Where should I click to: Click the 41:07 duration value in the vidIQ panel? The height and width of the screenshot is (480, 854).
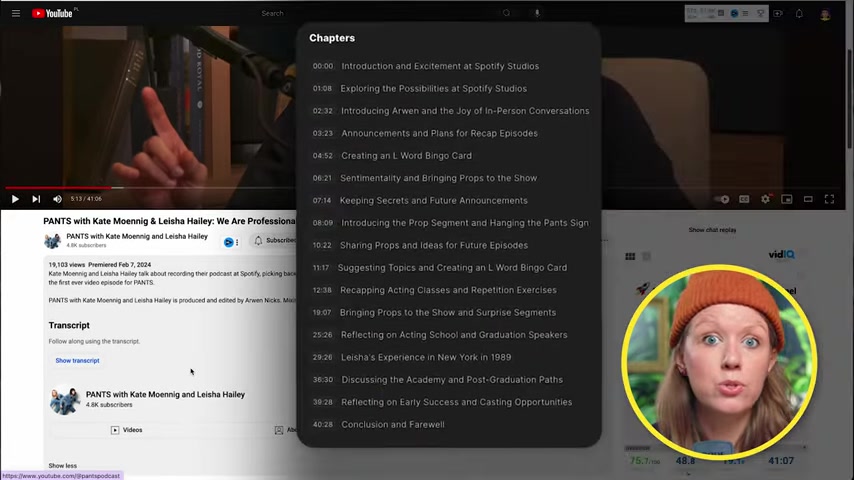pos(780,461)
